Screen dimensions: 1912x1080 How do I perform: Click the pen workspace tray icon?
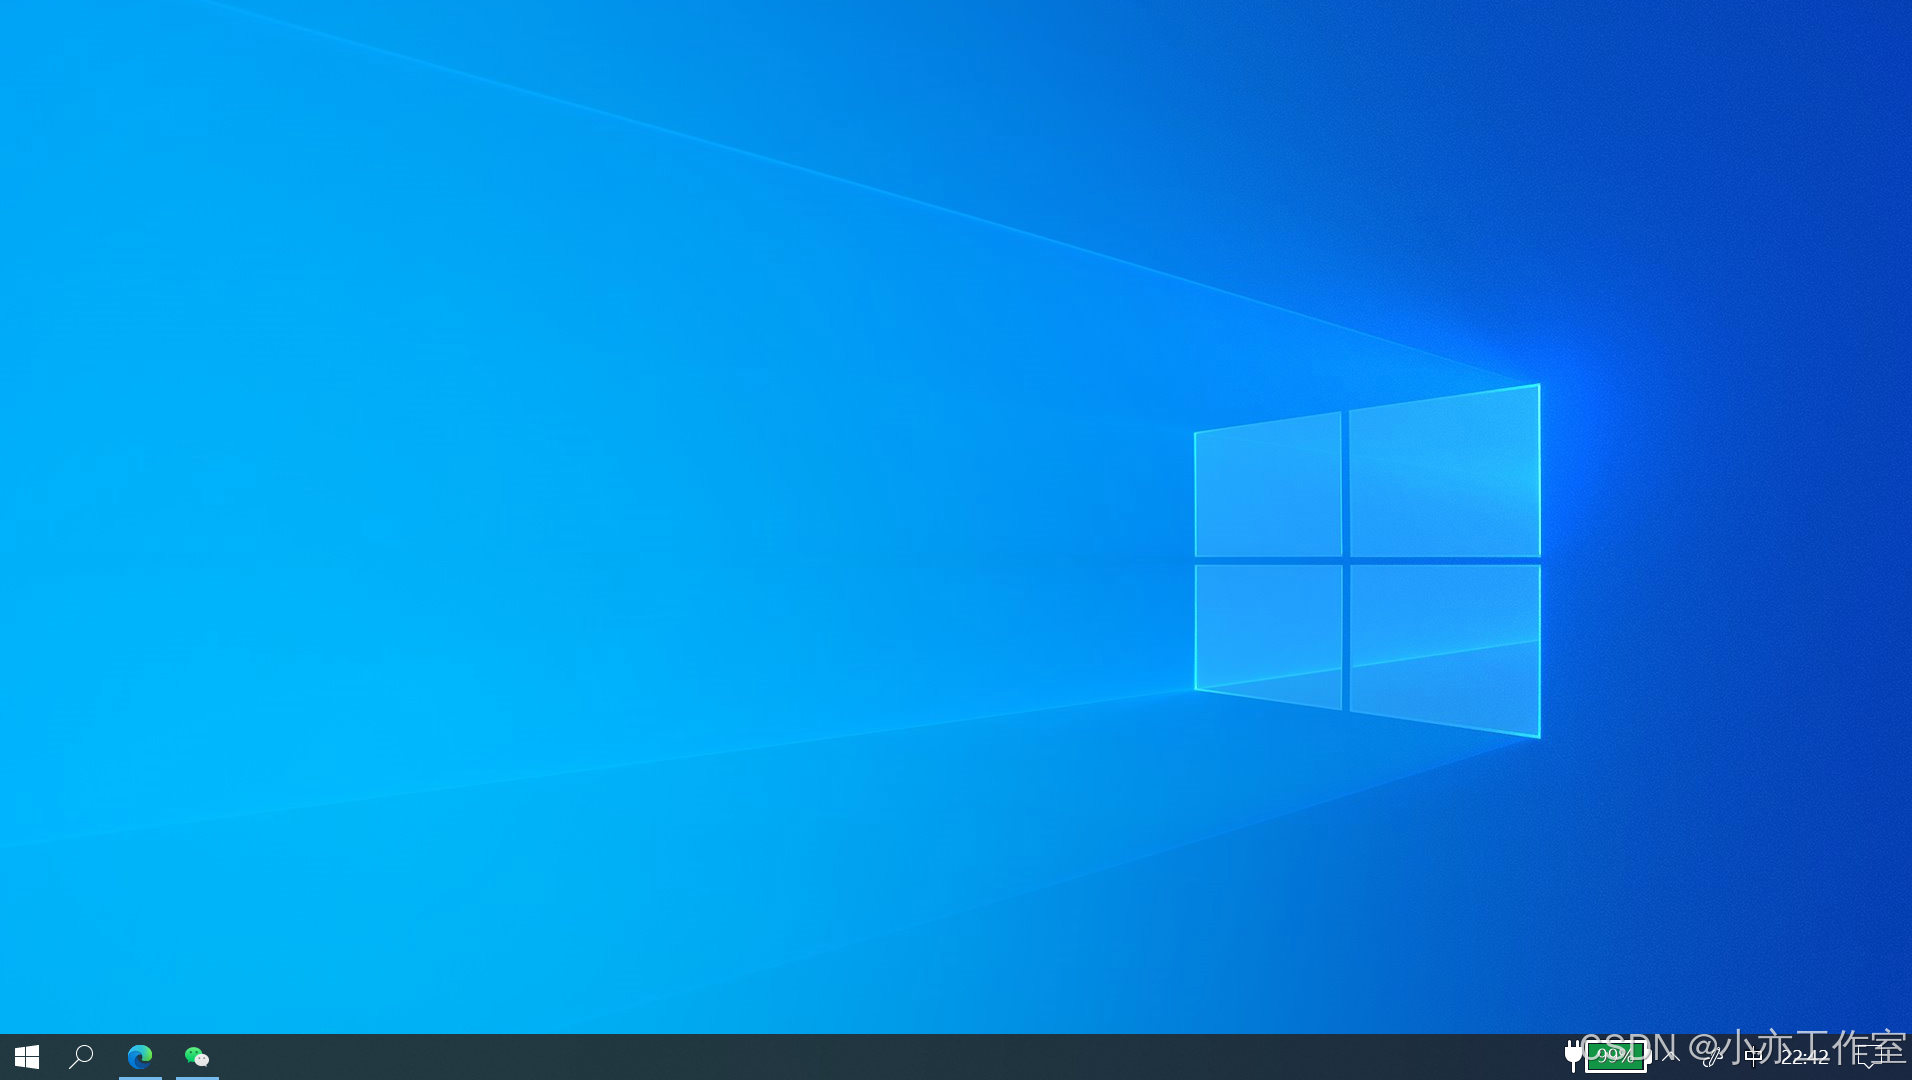(x=1714, y=1057)
